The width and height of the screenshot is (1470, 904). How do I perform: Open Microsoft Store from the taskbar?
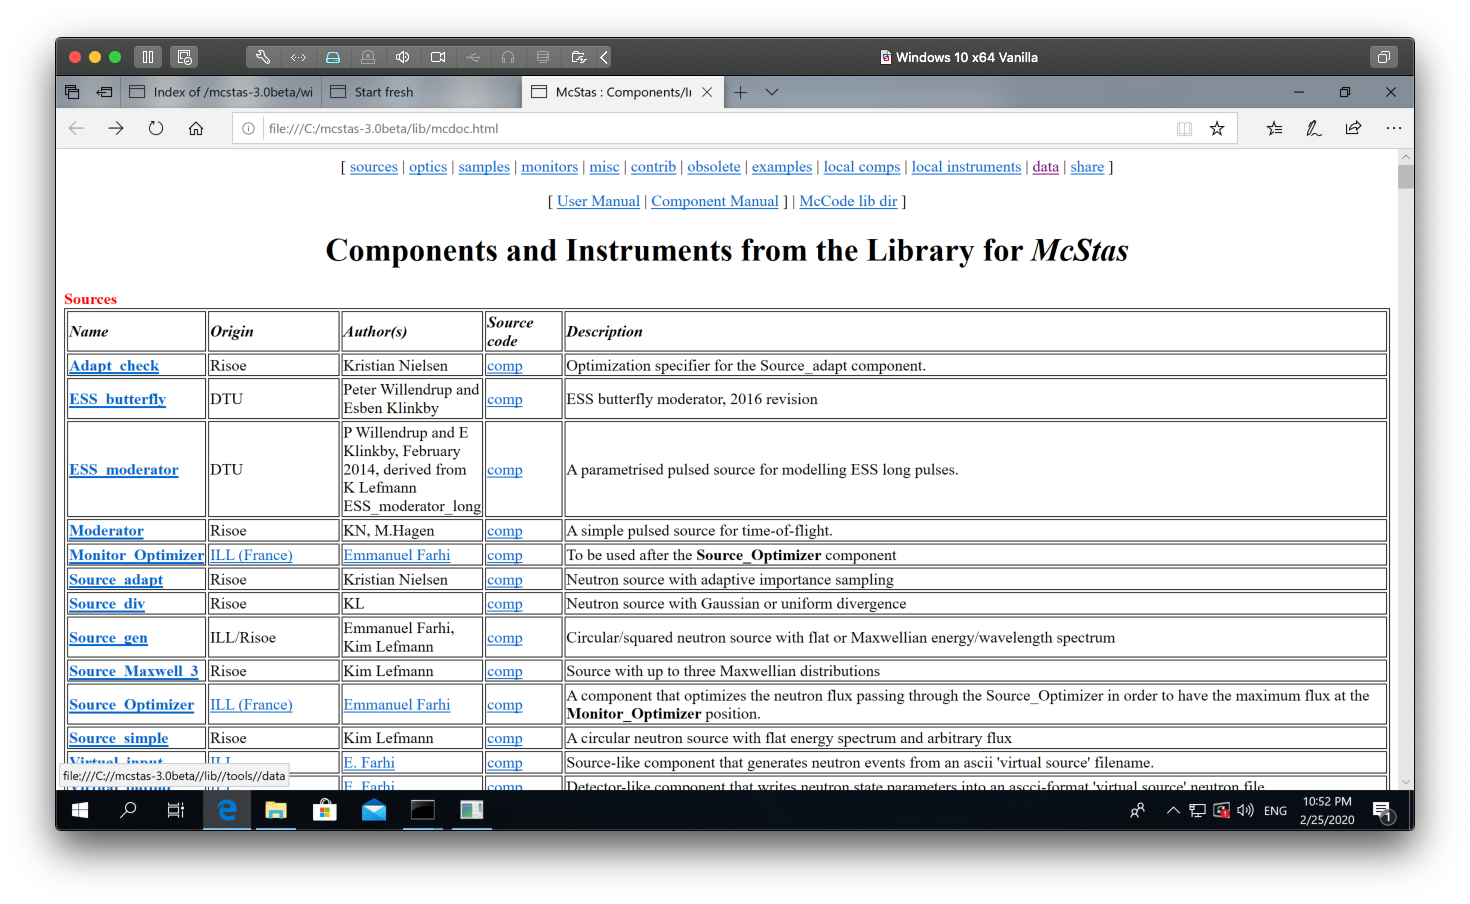click(x=325, y=810)
